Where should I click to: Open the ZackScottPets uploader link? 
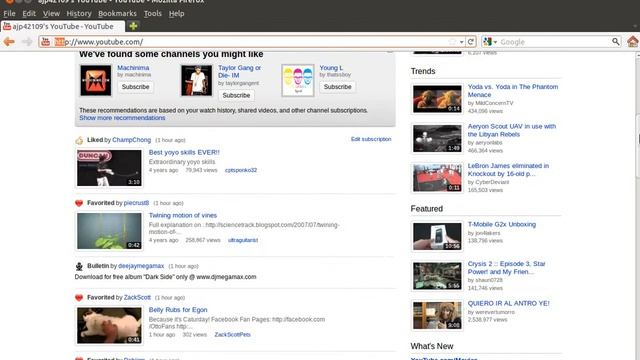(233, 335)
